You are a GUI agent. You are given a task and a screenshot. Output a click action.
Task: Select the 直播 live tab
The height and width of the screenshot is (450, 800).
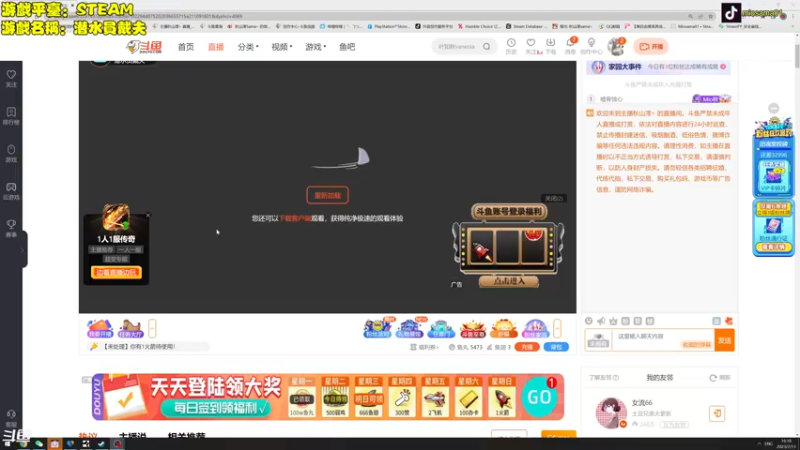215,47
